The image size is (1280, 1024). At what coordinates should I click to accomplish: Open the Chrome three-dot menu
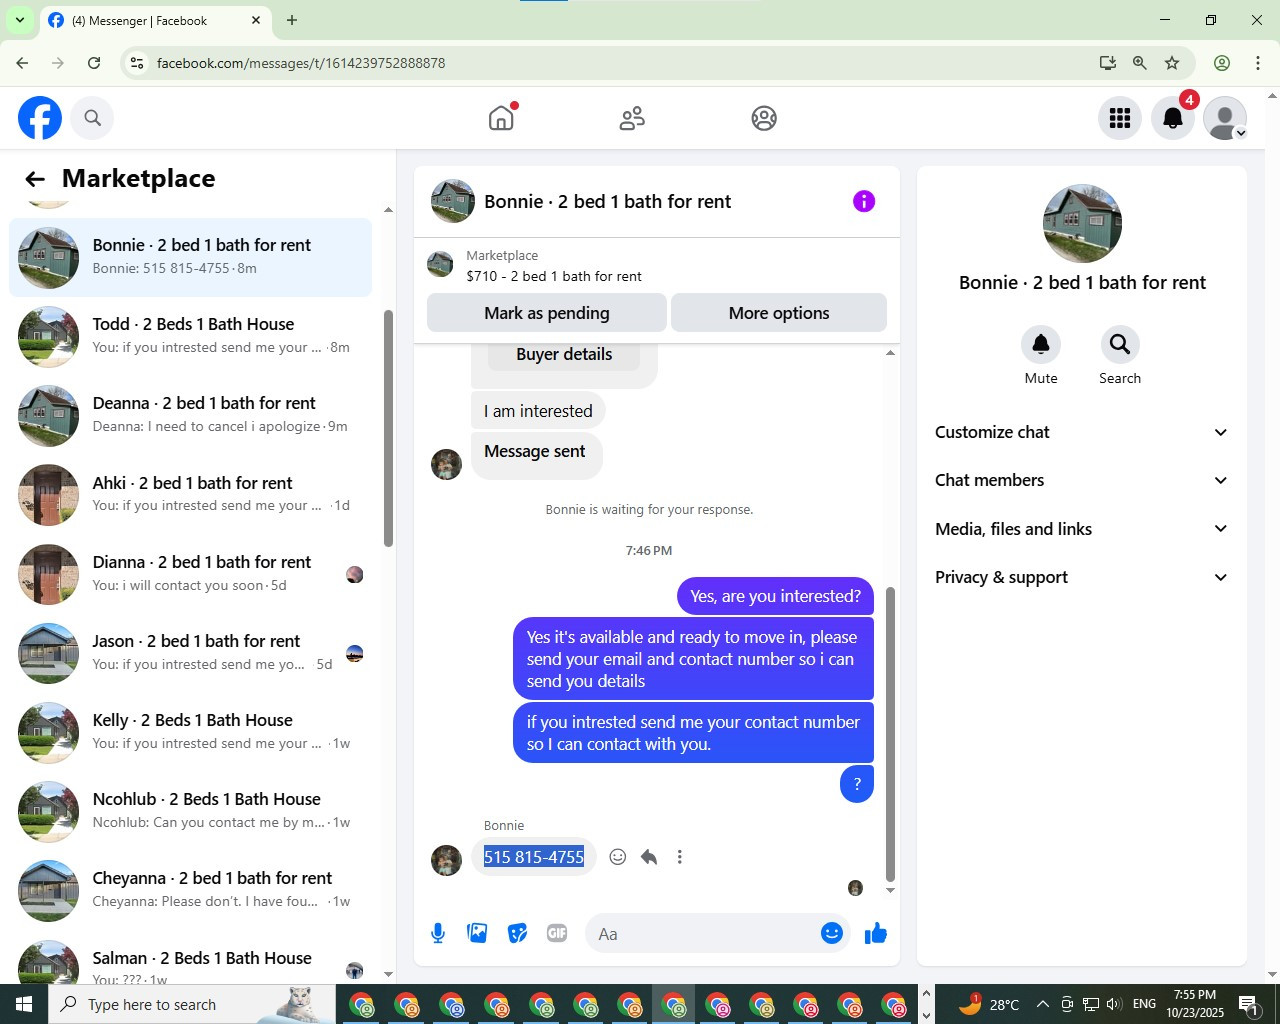[1258, 63]
